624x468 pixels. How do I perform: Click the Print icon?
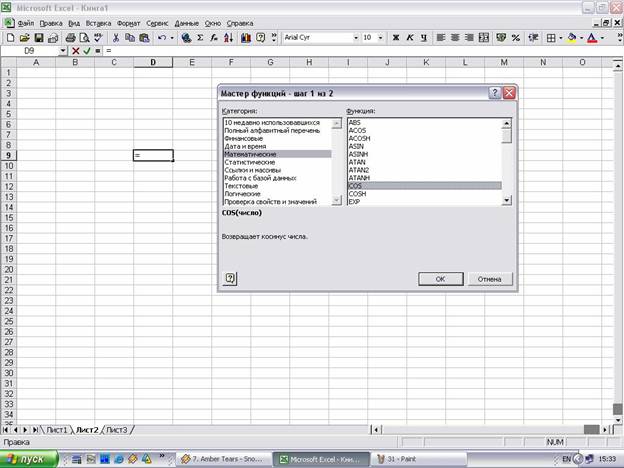(x=70, y=38)
